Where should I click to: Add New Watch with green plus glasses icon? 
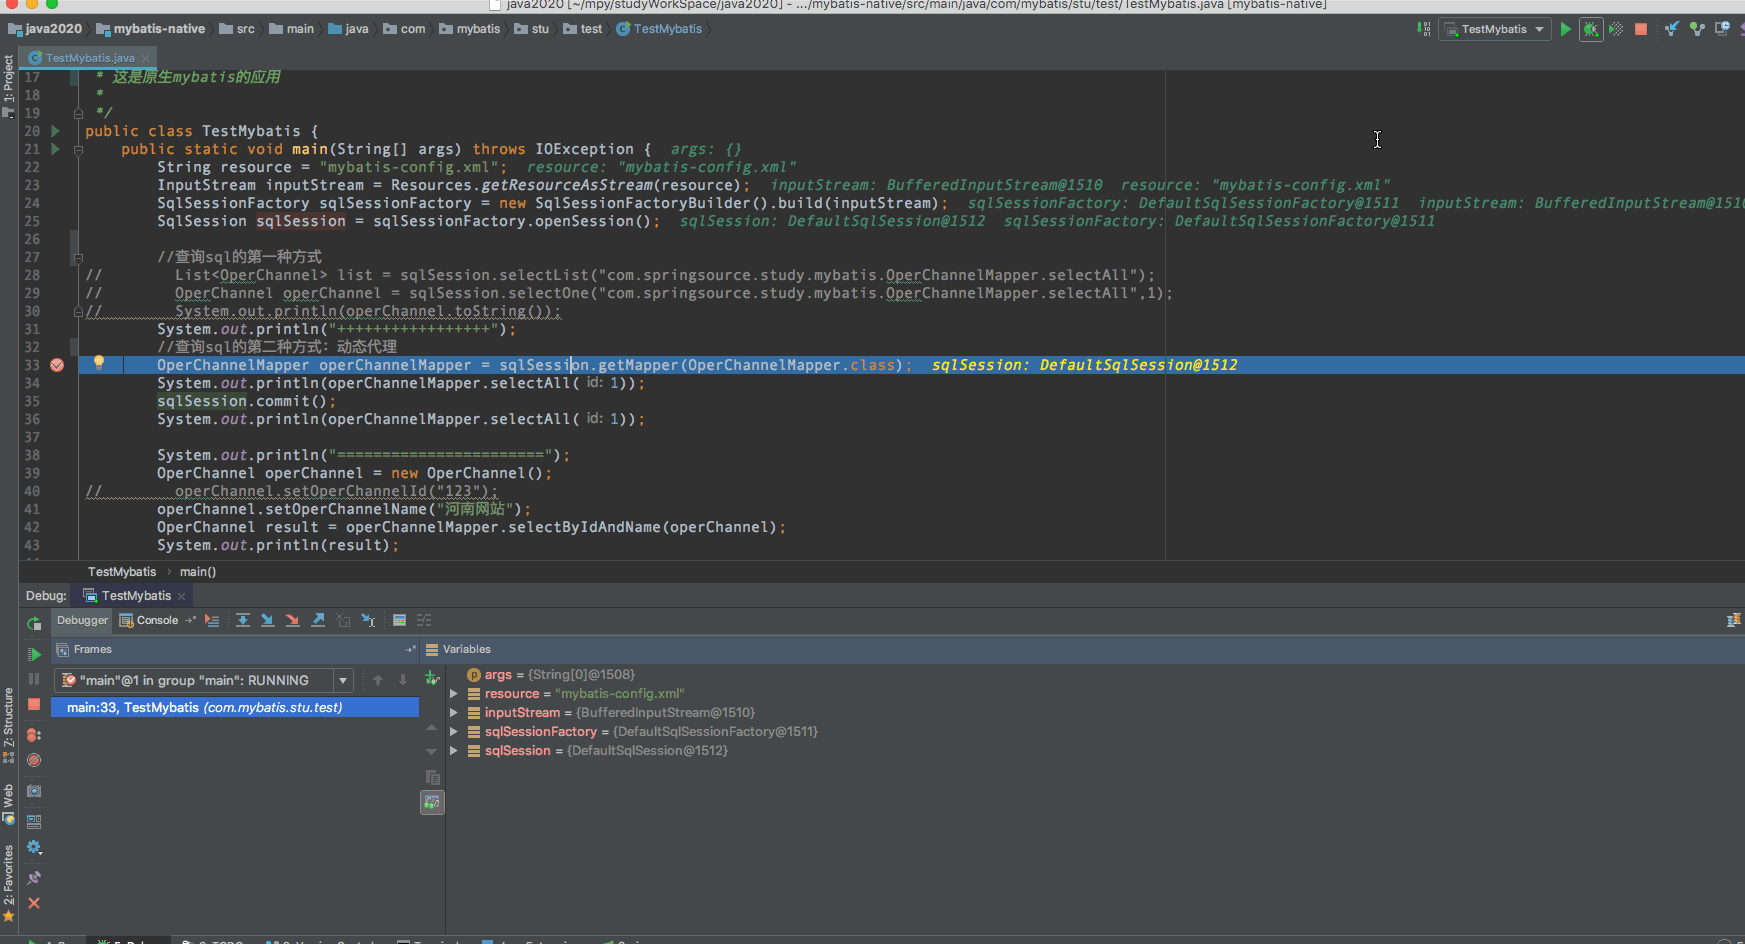point(432,678)
